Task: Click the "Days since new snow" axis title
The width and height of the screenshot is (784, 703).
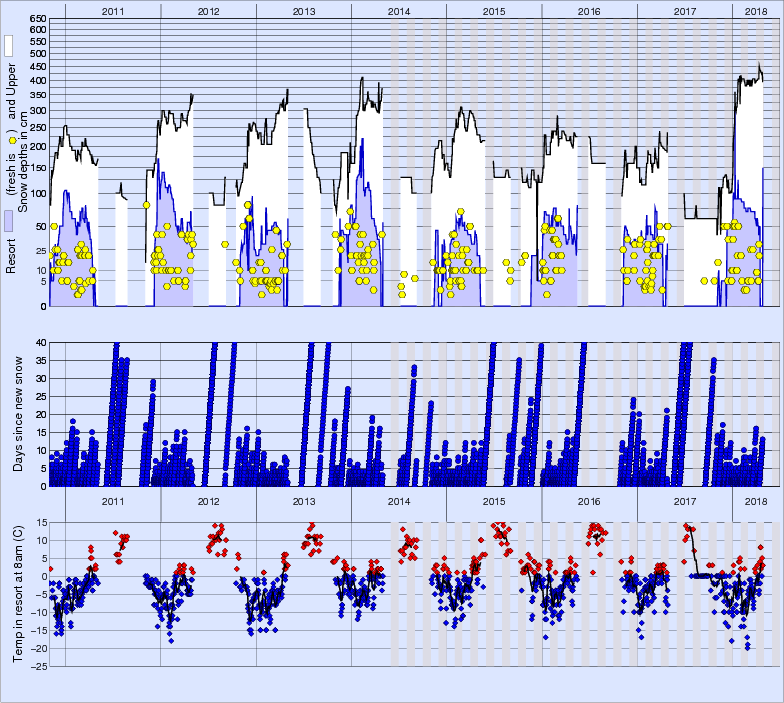Action: pos(19,415)
